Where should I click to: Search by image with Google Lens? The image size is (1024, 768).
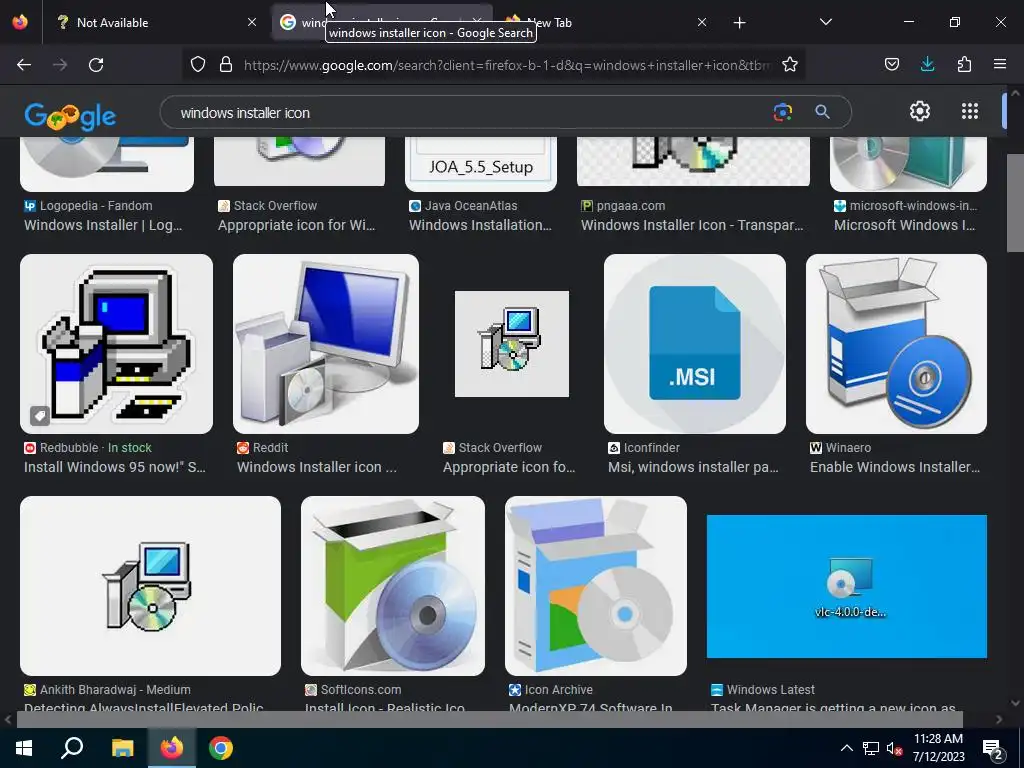[x=782, y=112]
